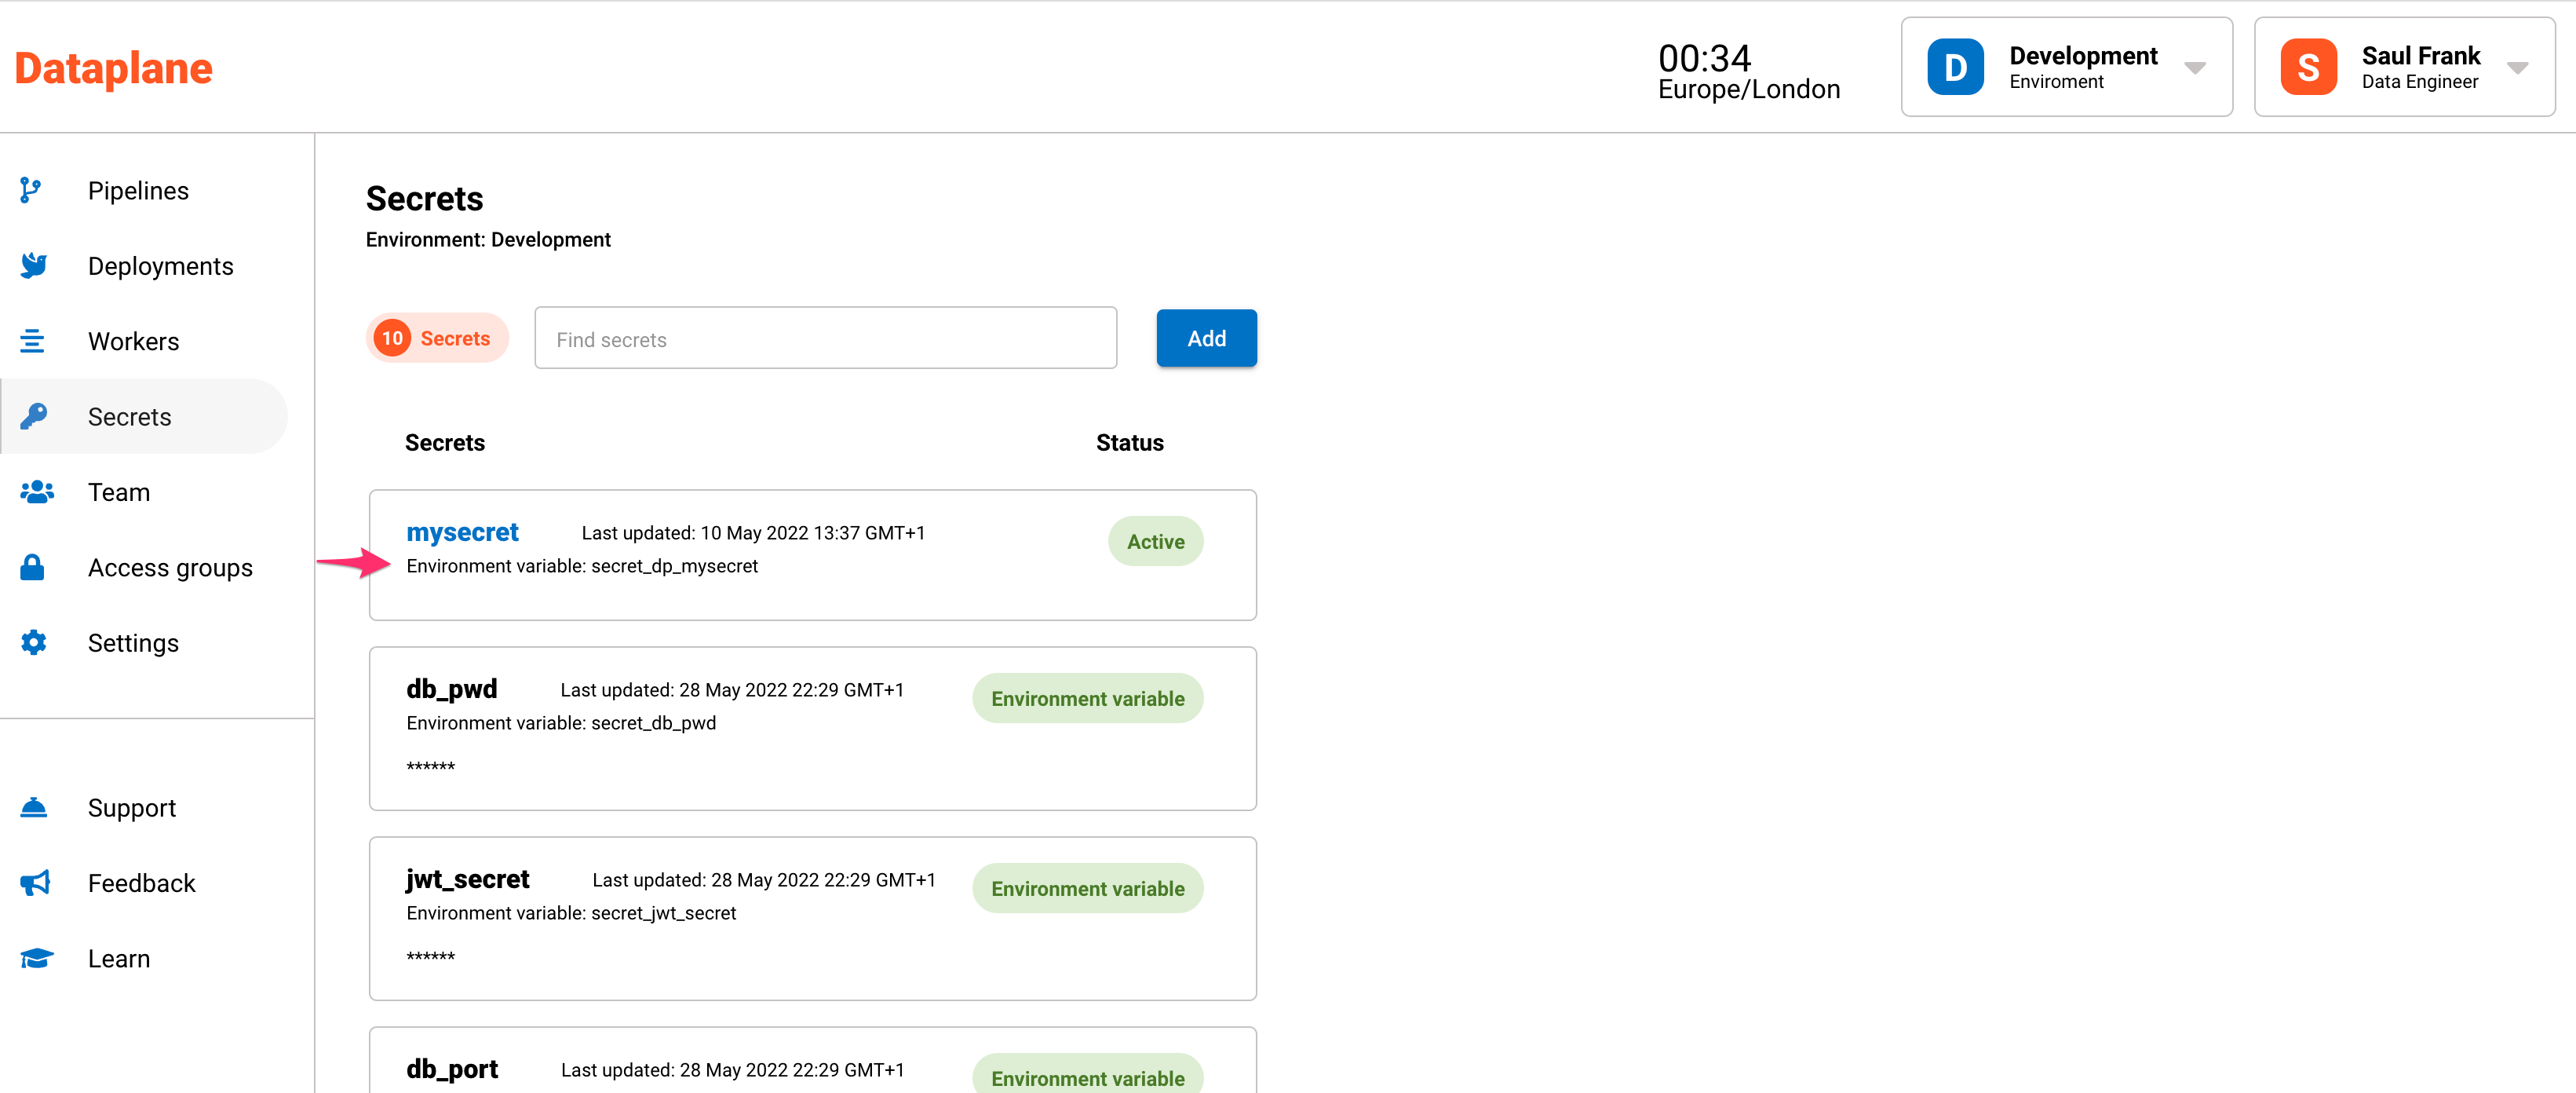2576x1093 pixels.
Task: Click the Support bell icon
Action: 33,807
